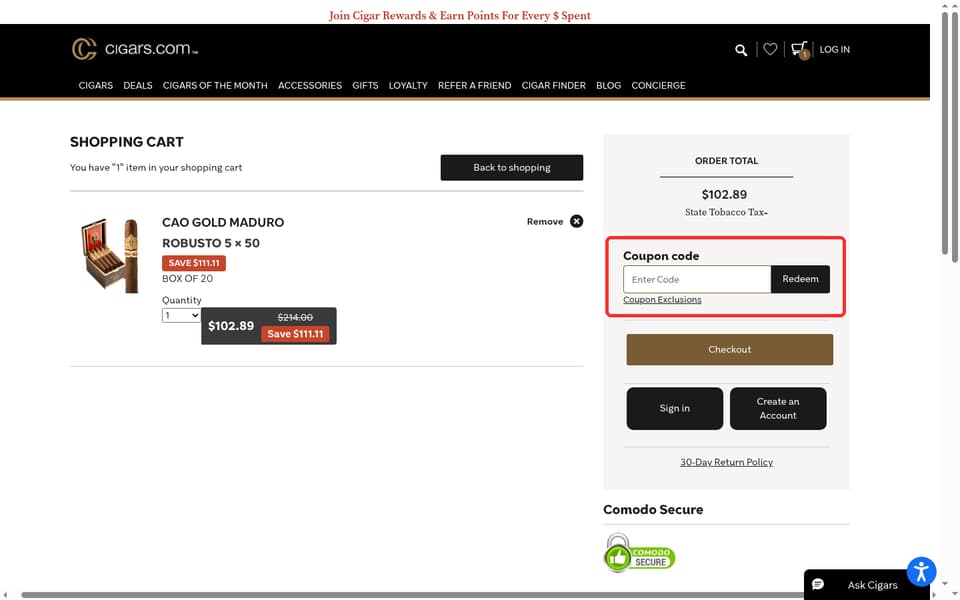Open the CIGAR FINDER page
960x600 pixels.
pyautogui.click(x=553, y=86)
